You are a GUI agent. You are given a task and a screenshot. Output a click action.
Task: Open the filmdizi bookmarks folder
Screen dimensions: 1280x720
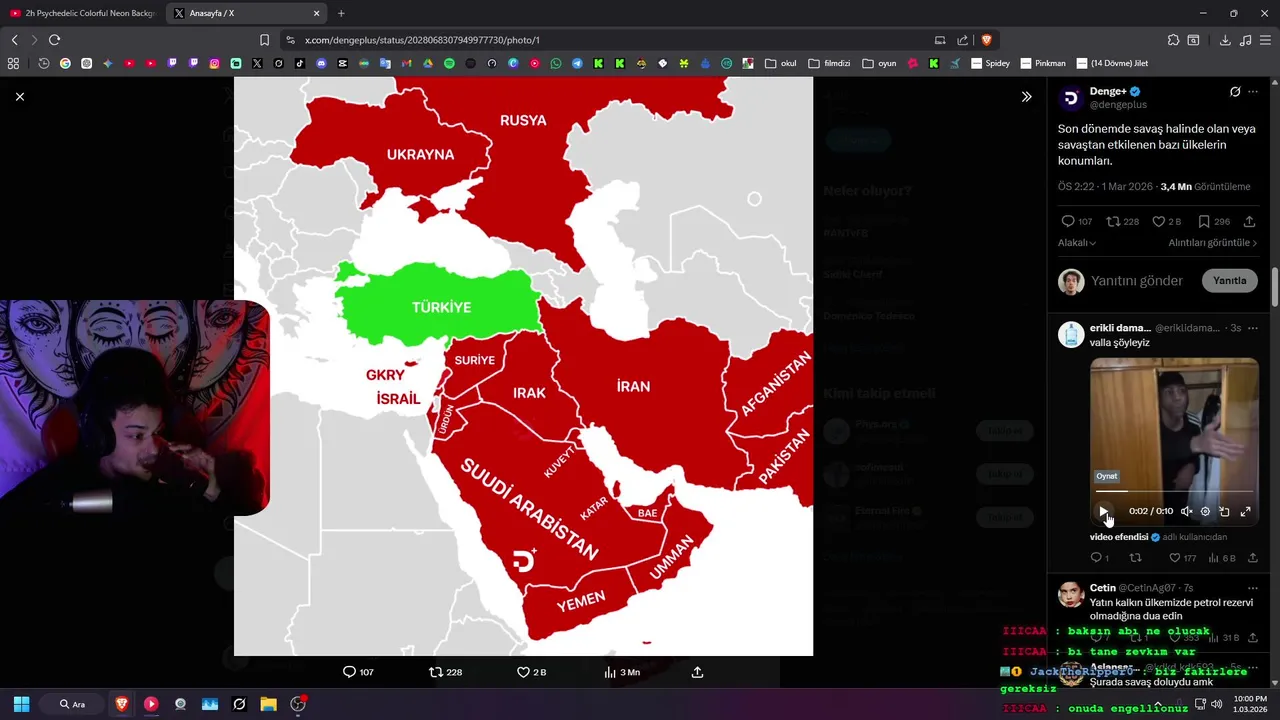(x=829, y=63)
